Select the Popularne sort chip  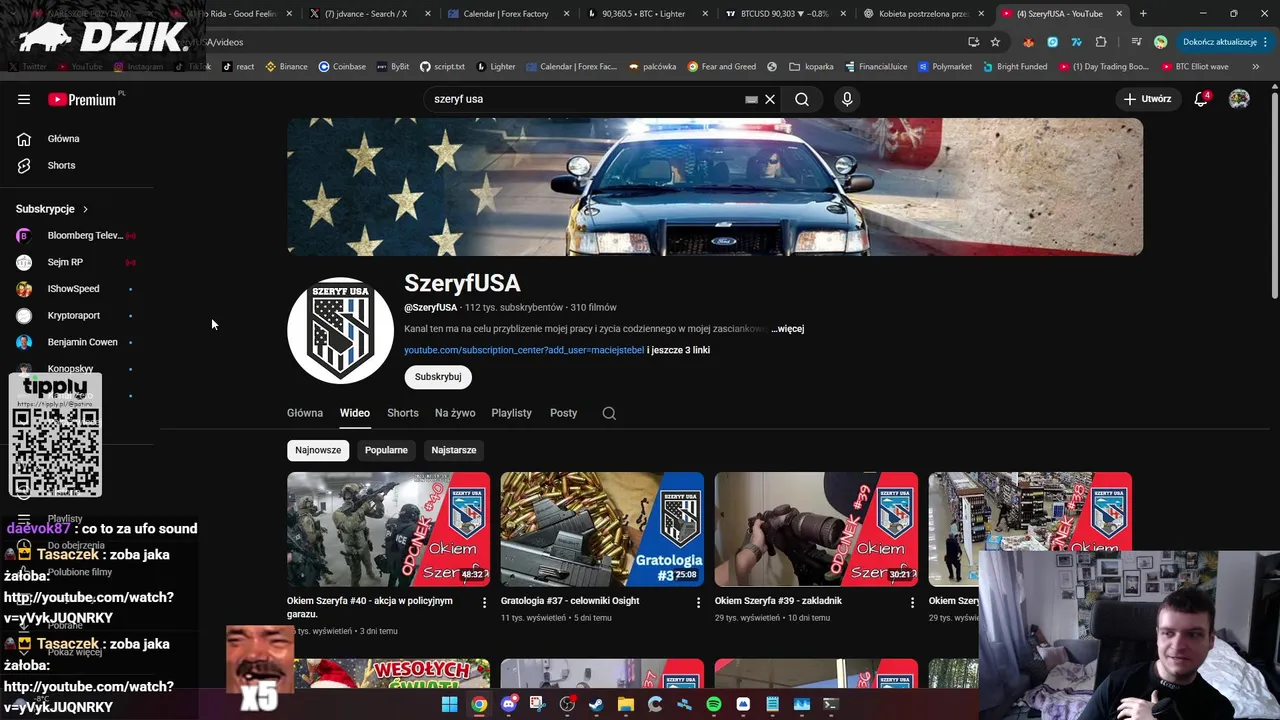pyautogui.click(x=386, y=450)
